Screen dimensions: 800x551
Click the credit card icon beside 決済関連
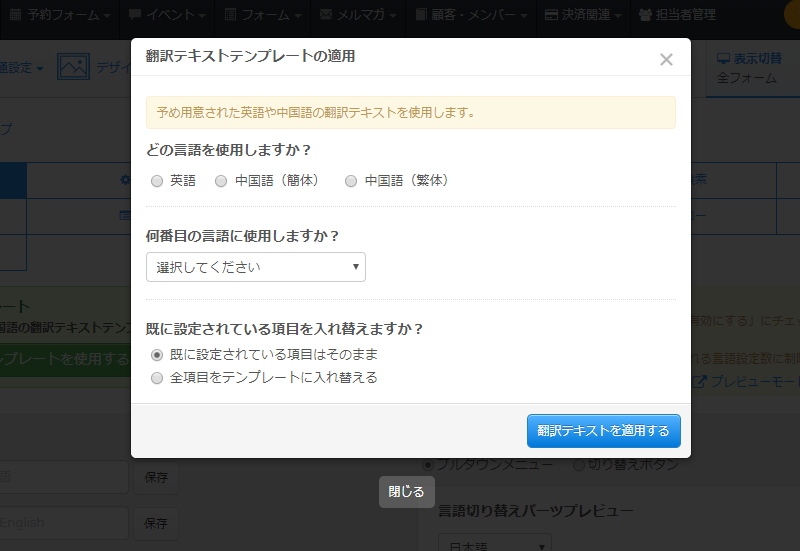coord(552,15)
